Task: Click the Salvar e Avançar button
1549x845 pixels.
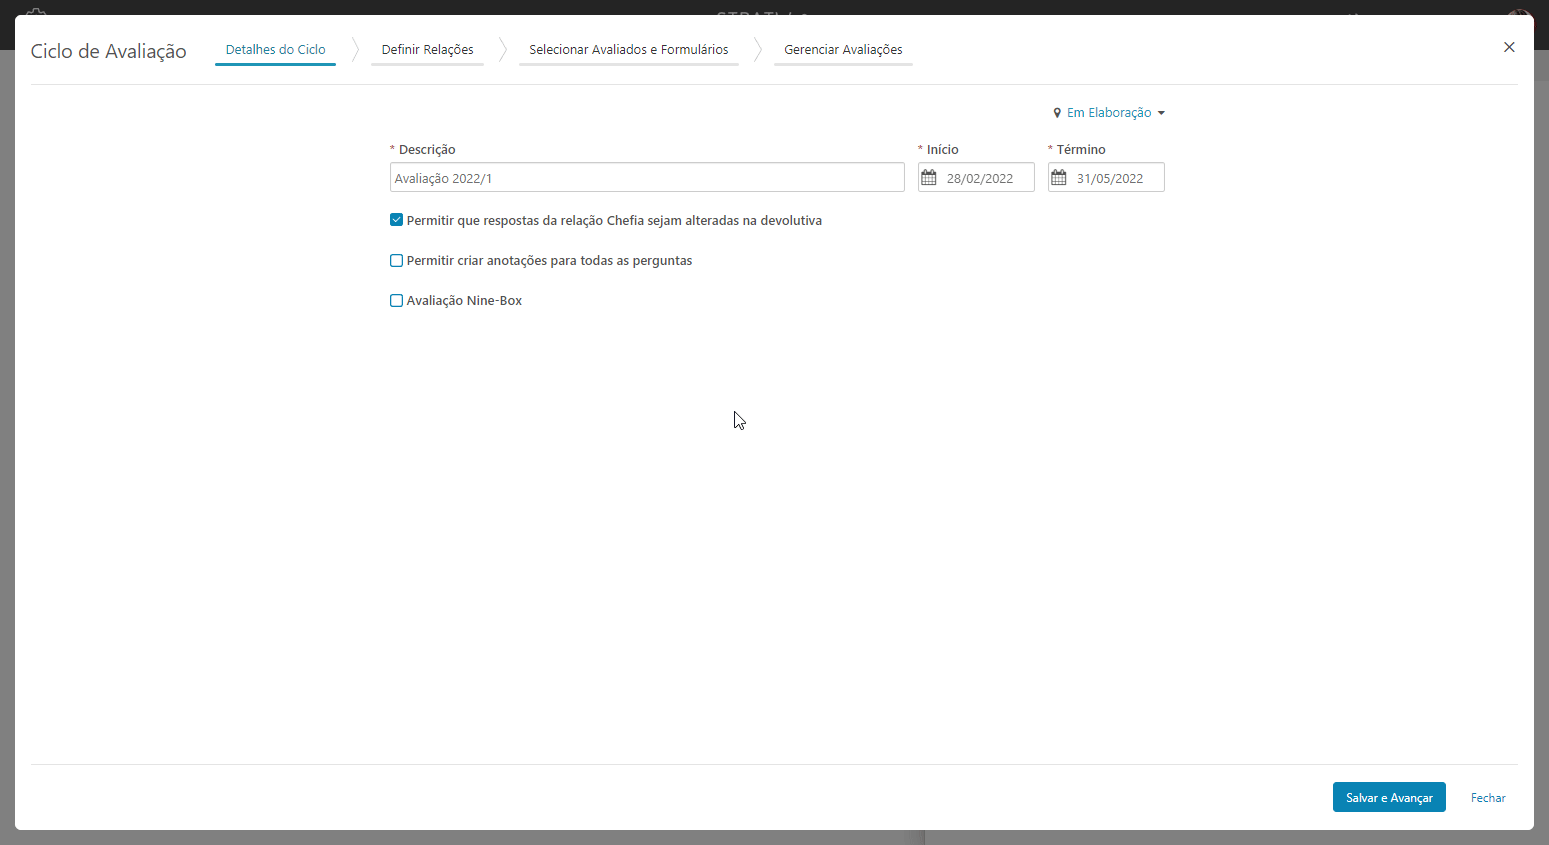Action: tap(1389, 797)
